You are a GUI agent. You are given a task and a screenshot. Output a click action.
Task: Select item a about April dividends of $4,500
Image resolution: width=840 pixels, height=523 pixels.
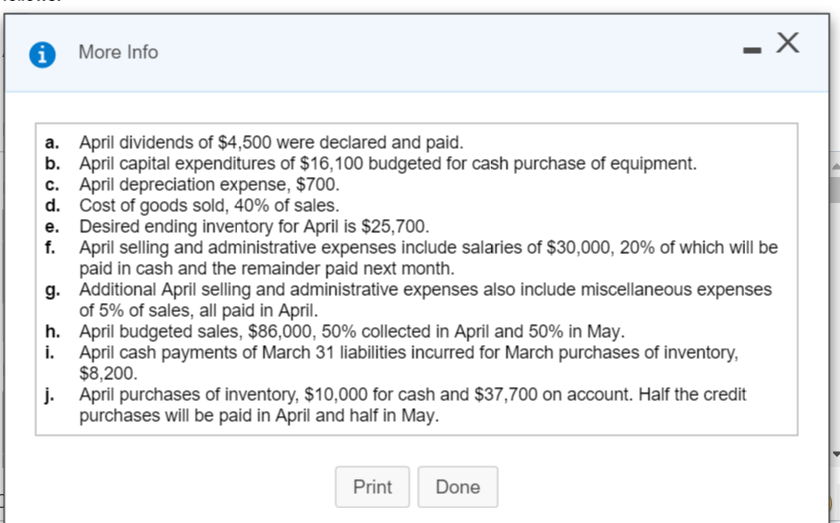pyautogui.click(x=271, y=143)
